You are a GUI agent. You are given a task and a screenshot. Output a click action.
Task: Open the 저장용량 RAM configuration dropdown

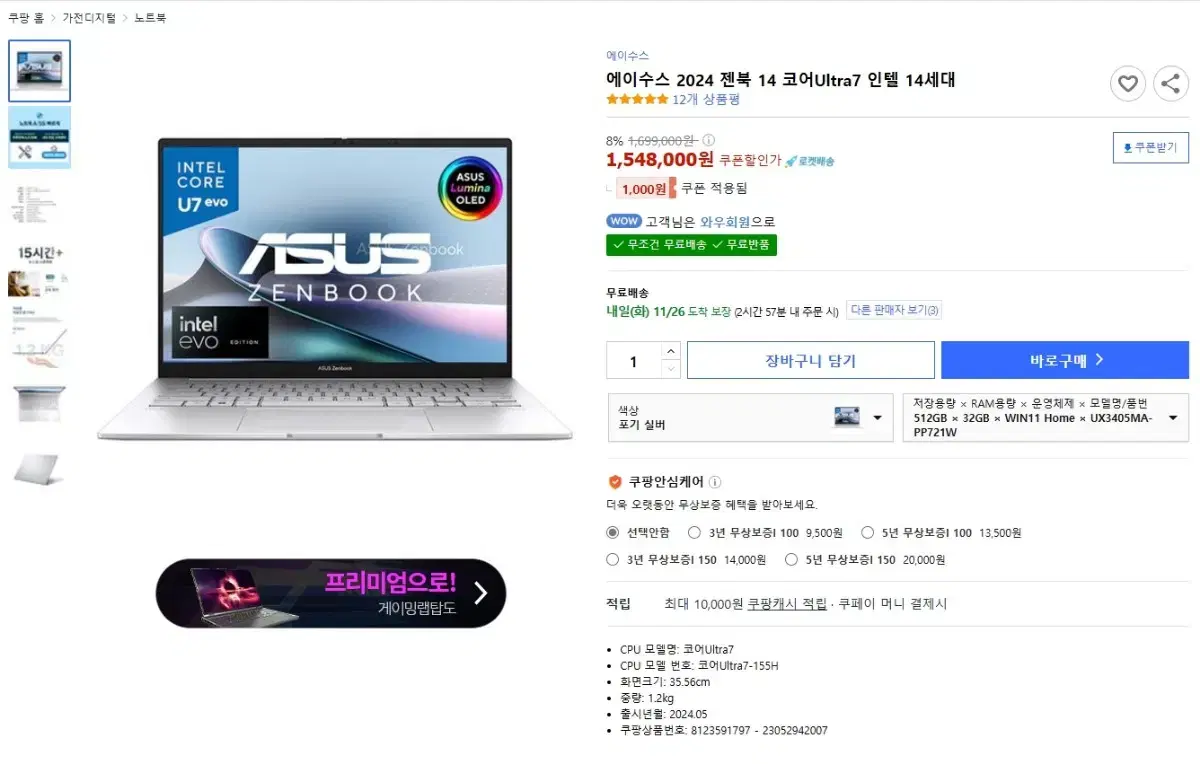click(x=1045, y=417)
